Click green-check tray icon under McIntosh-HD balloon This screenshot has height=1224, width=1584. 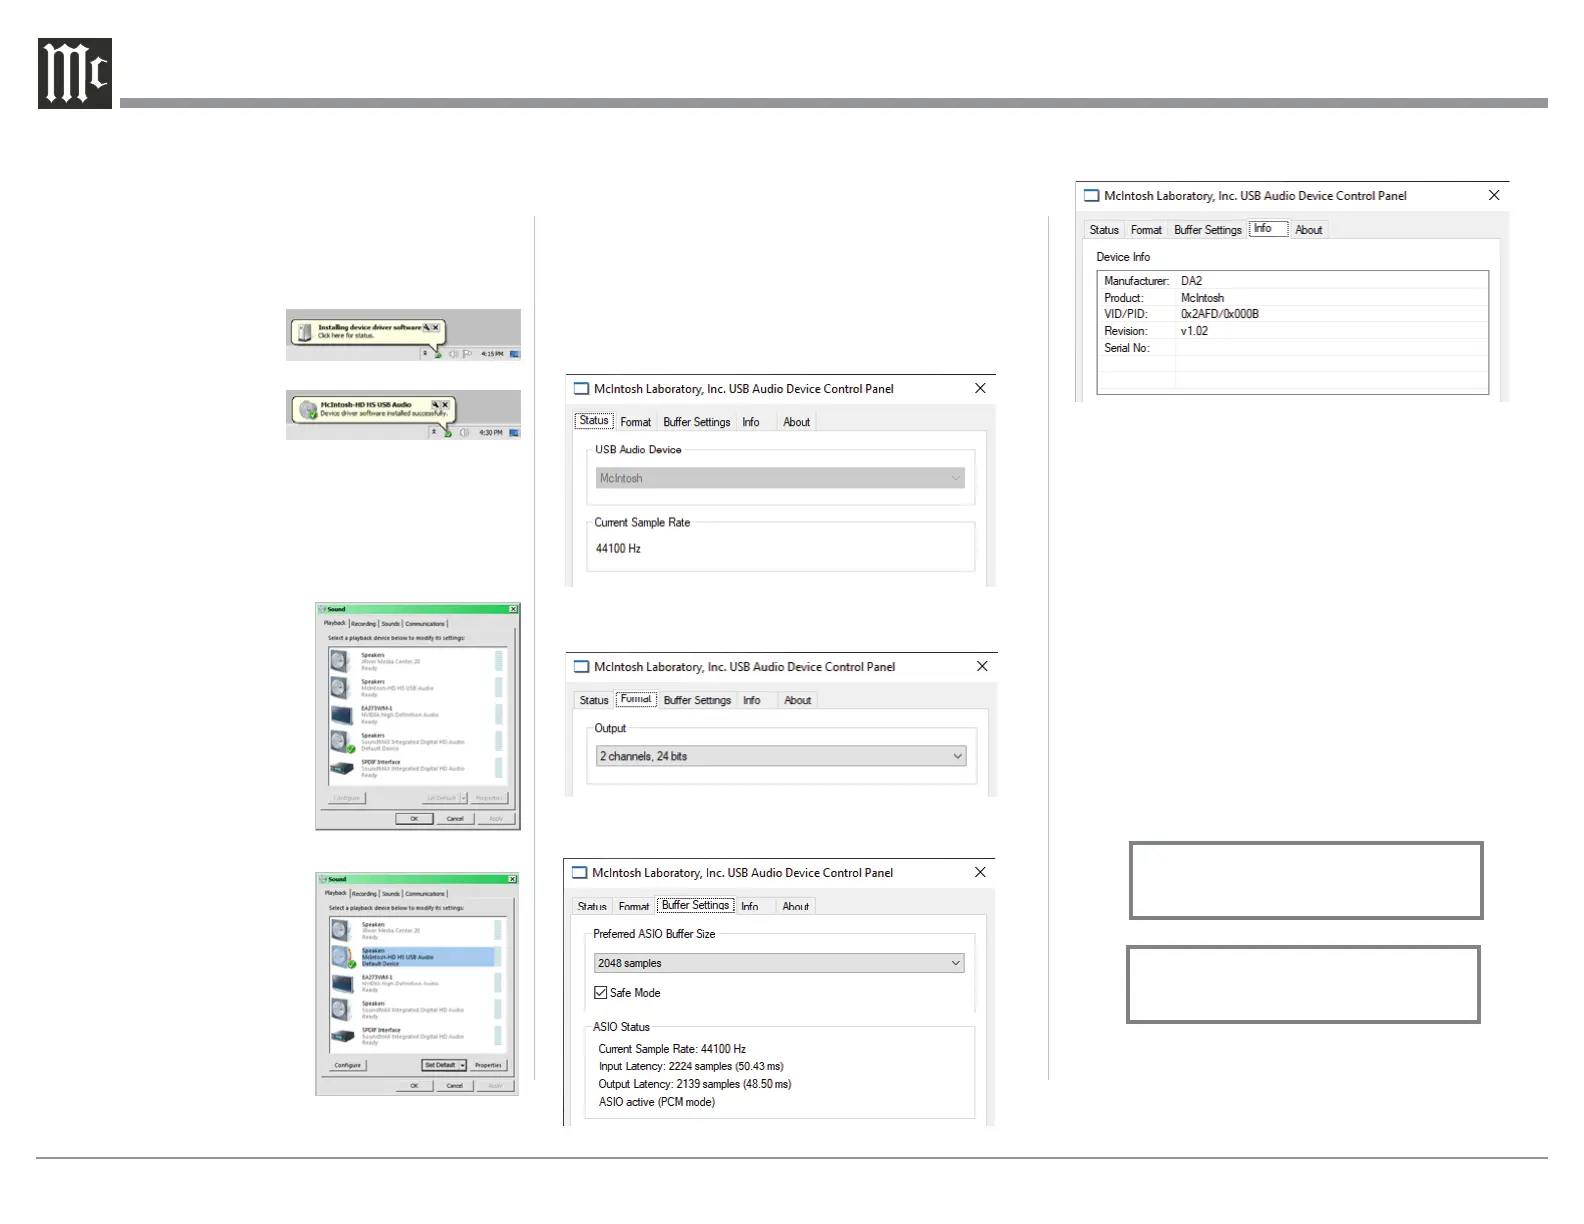(448, 434)
